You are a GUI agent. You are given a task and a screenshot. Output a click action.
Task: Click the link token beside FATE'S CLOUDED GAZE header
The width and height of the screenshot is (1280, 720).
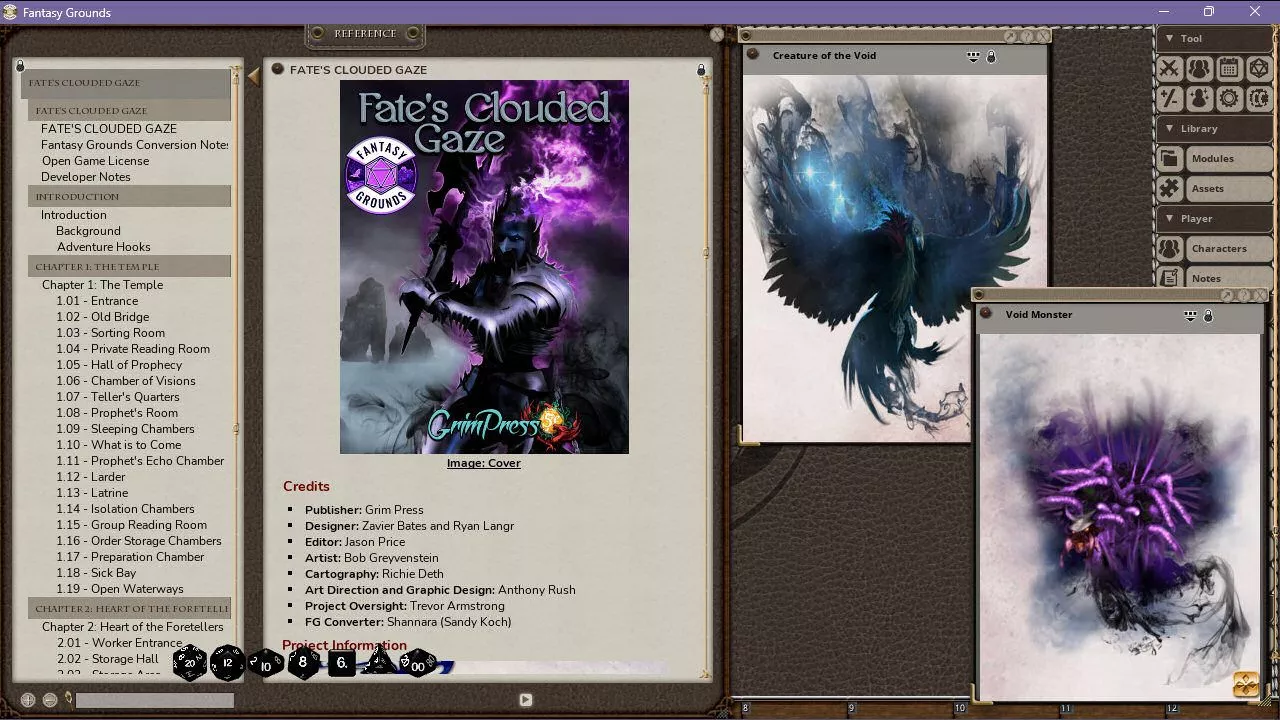pos(278,69)
